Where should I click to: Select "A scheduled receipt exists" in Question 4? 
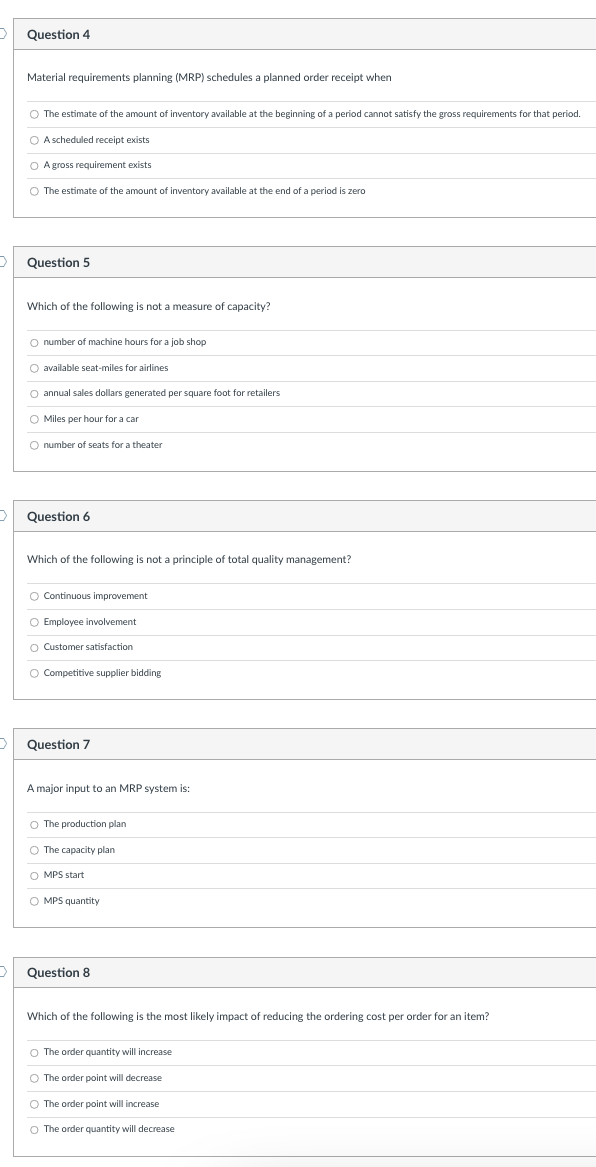click(x=34, y=139)
